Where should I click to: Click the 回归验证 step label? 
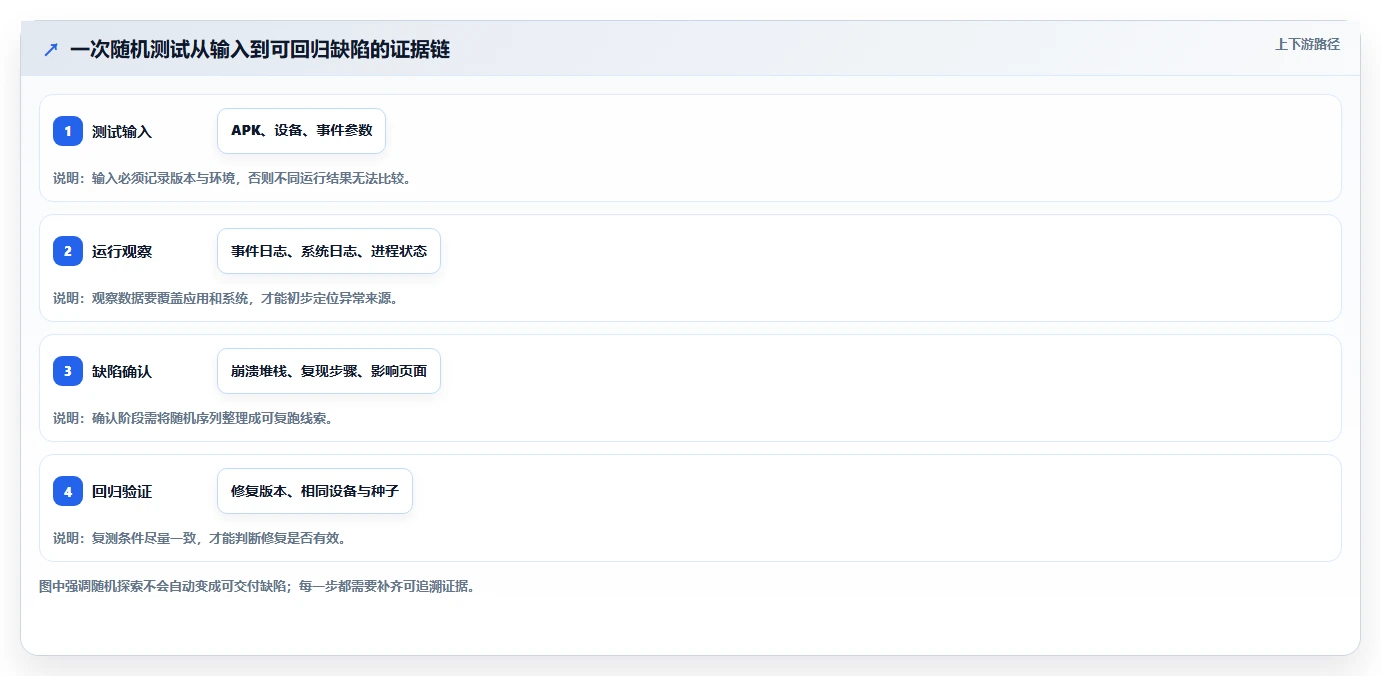pos(122,492)
